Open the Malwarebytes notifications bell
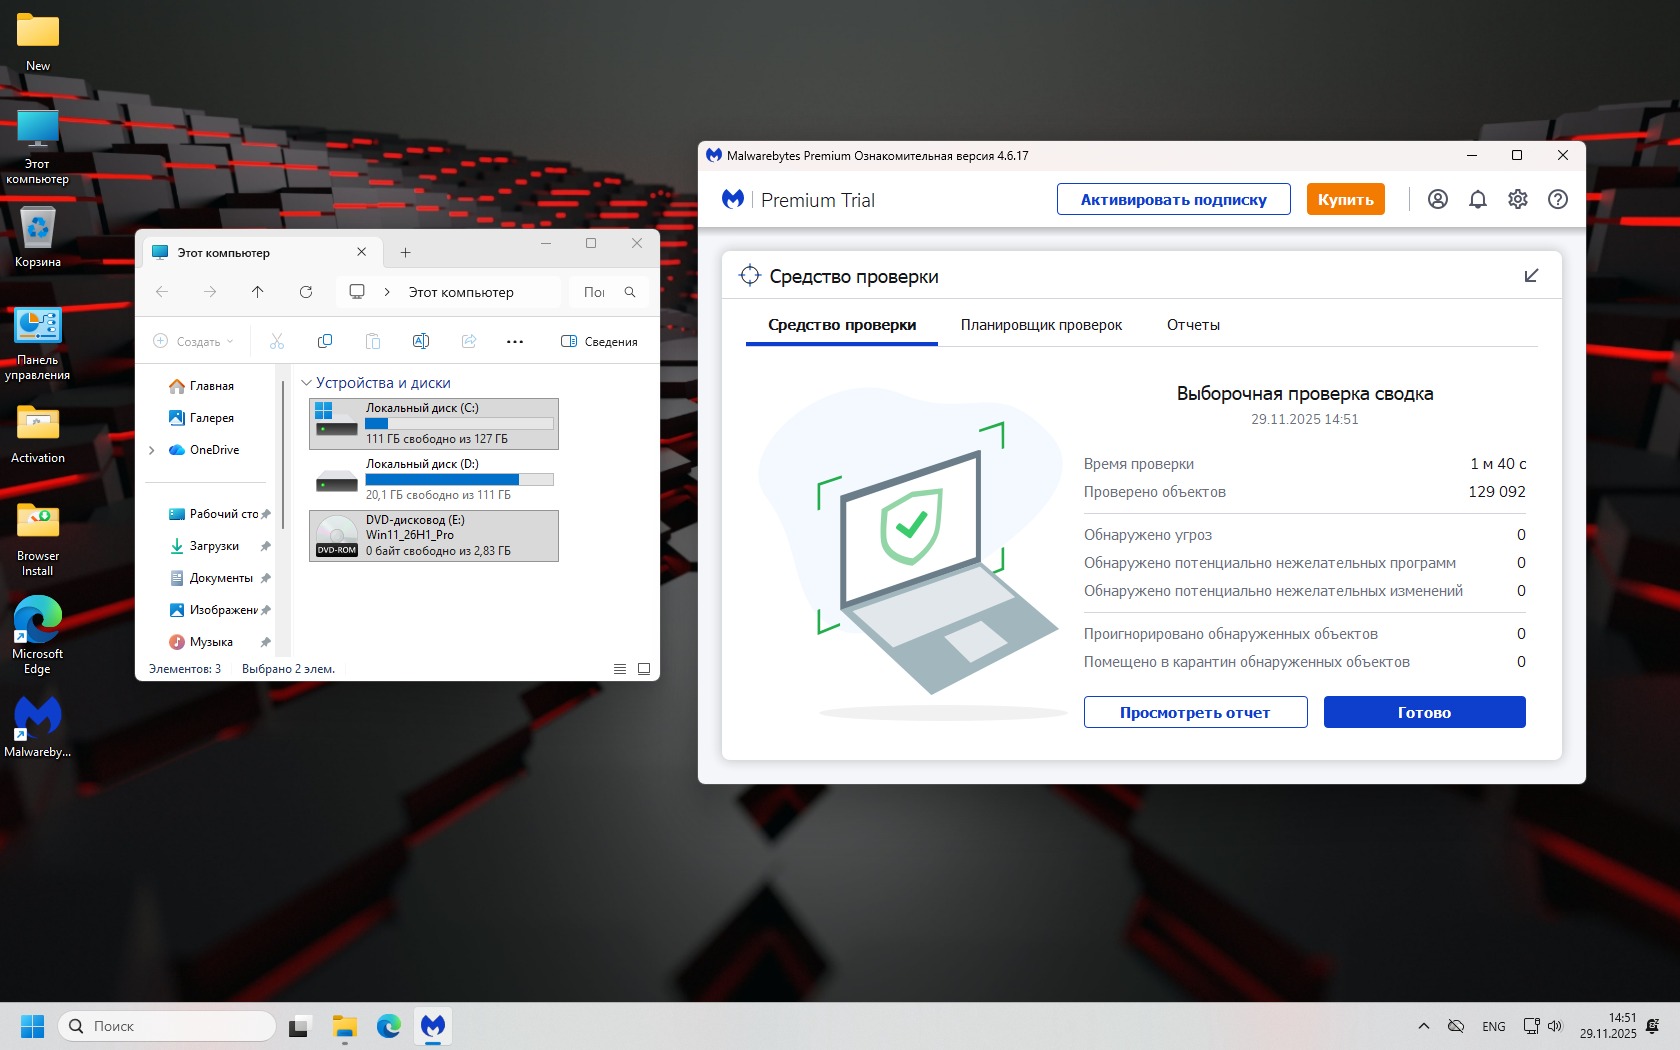 click(x=1477, y=199)
